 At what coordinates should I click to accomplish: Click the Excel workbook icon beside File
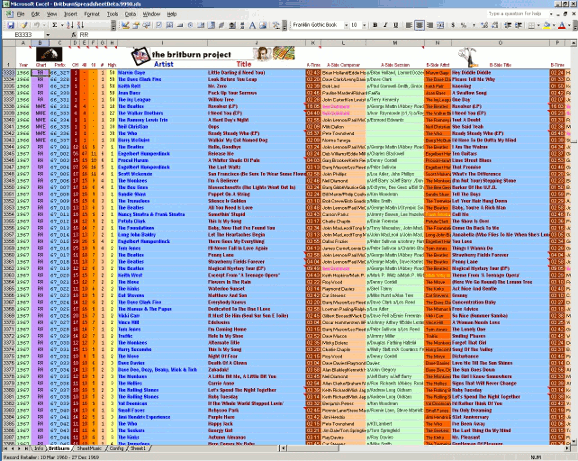(x=9, y=14)
